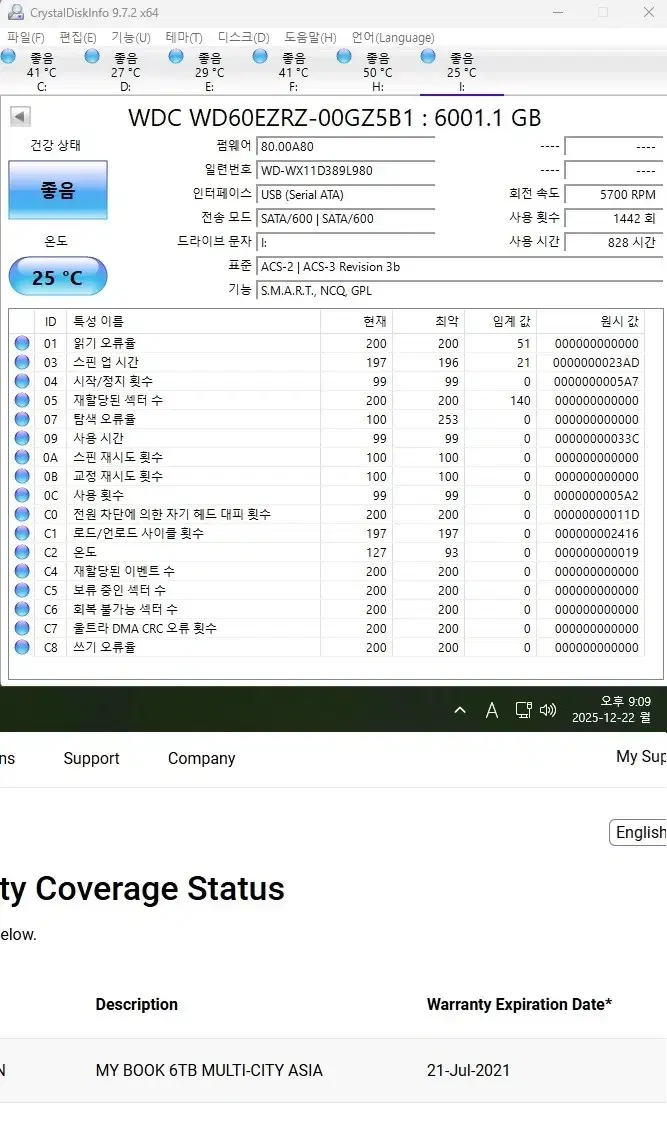The width and height of the screenshot is (667, 1126).
Task: Click the serial number field WD-WX11D389L980
Action: tap(345, 171)
